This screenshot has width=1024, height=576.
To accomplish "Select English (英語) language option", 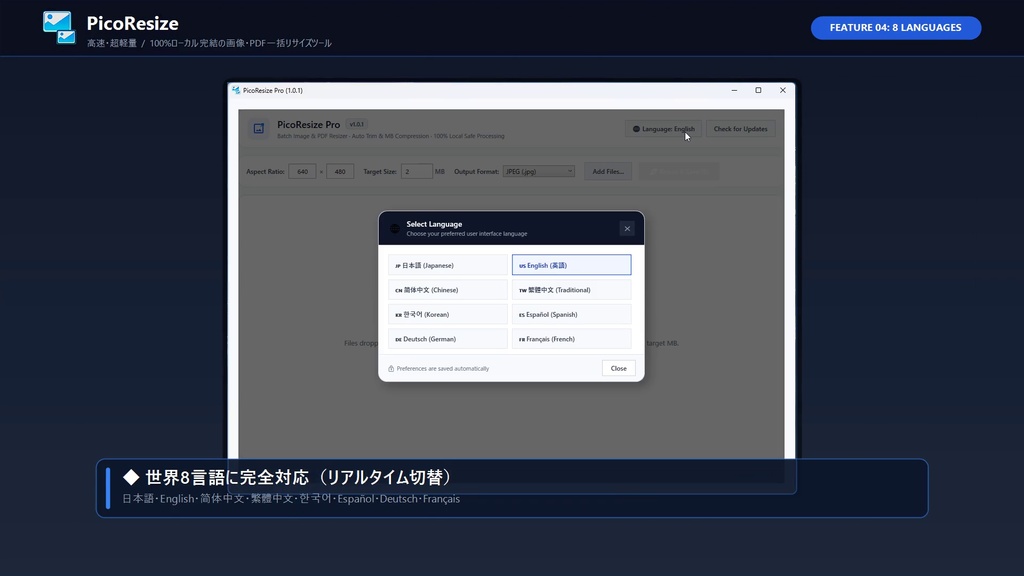I will pyautogui.click(x=571, y=265).
